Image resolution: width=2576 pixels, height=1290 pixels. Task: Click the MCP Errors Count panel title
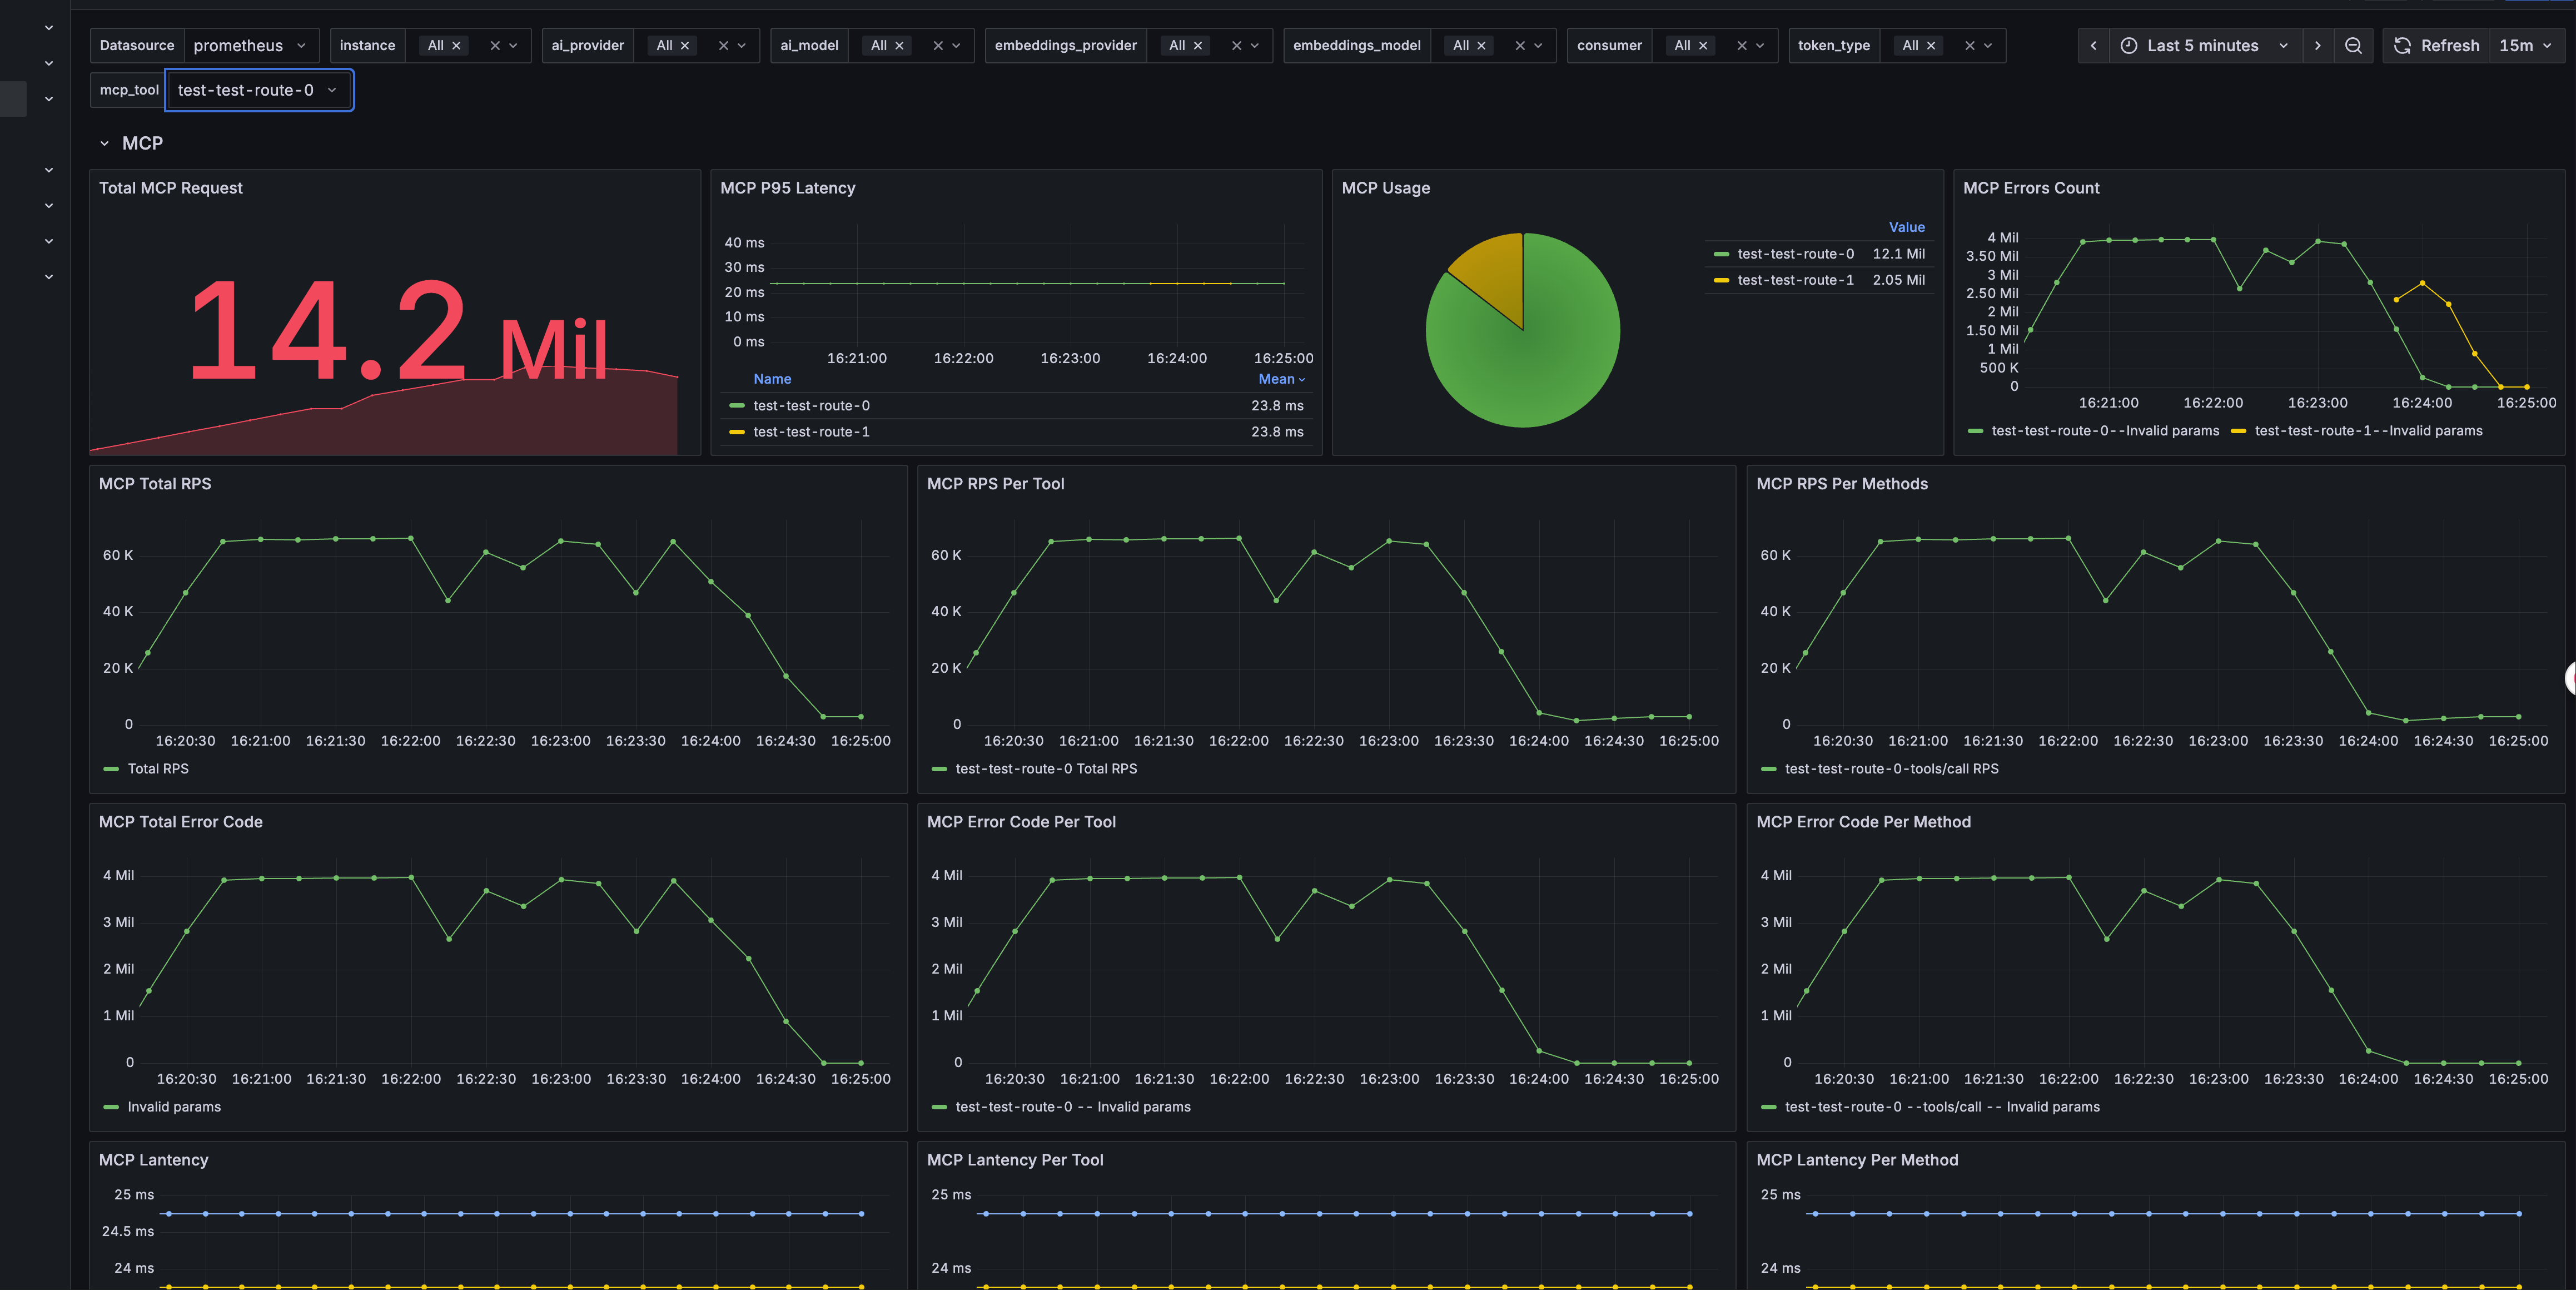point(2030,188)
